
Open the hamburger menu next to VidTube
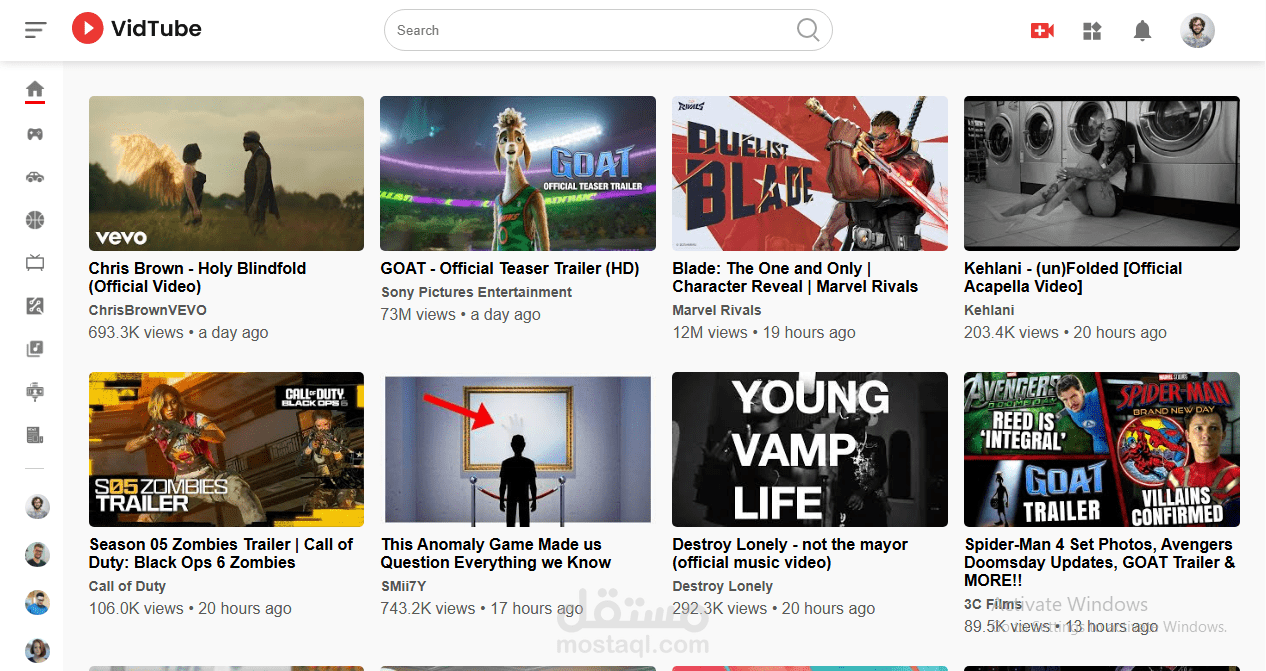click(x=36, y=30)
